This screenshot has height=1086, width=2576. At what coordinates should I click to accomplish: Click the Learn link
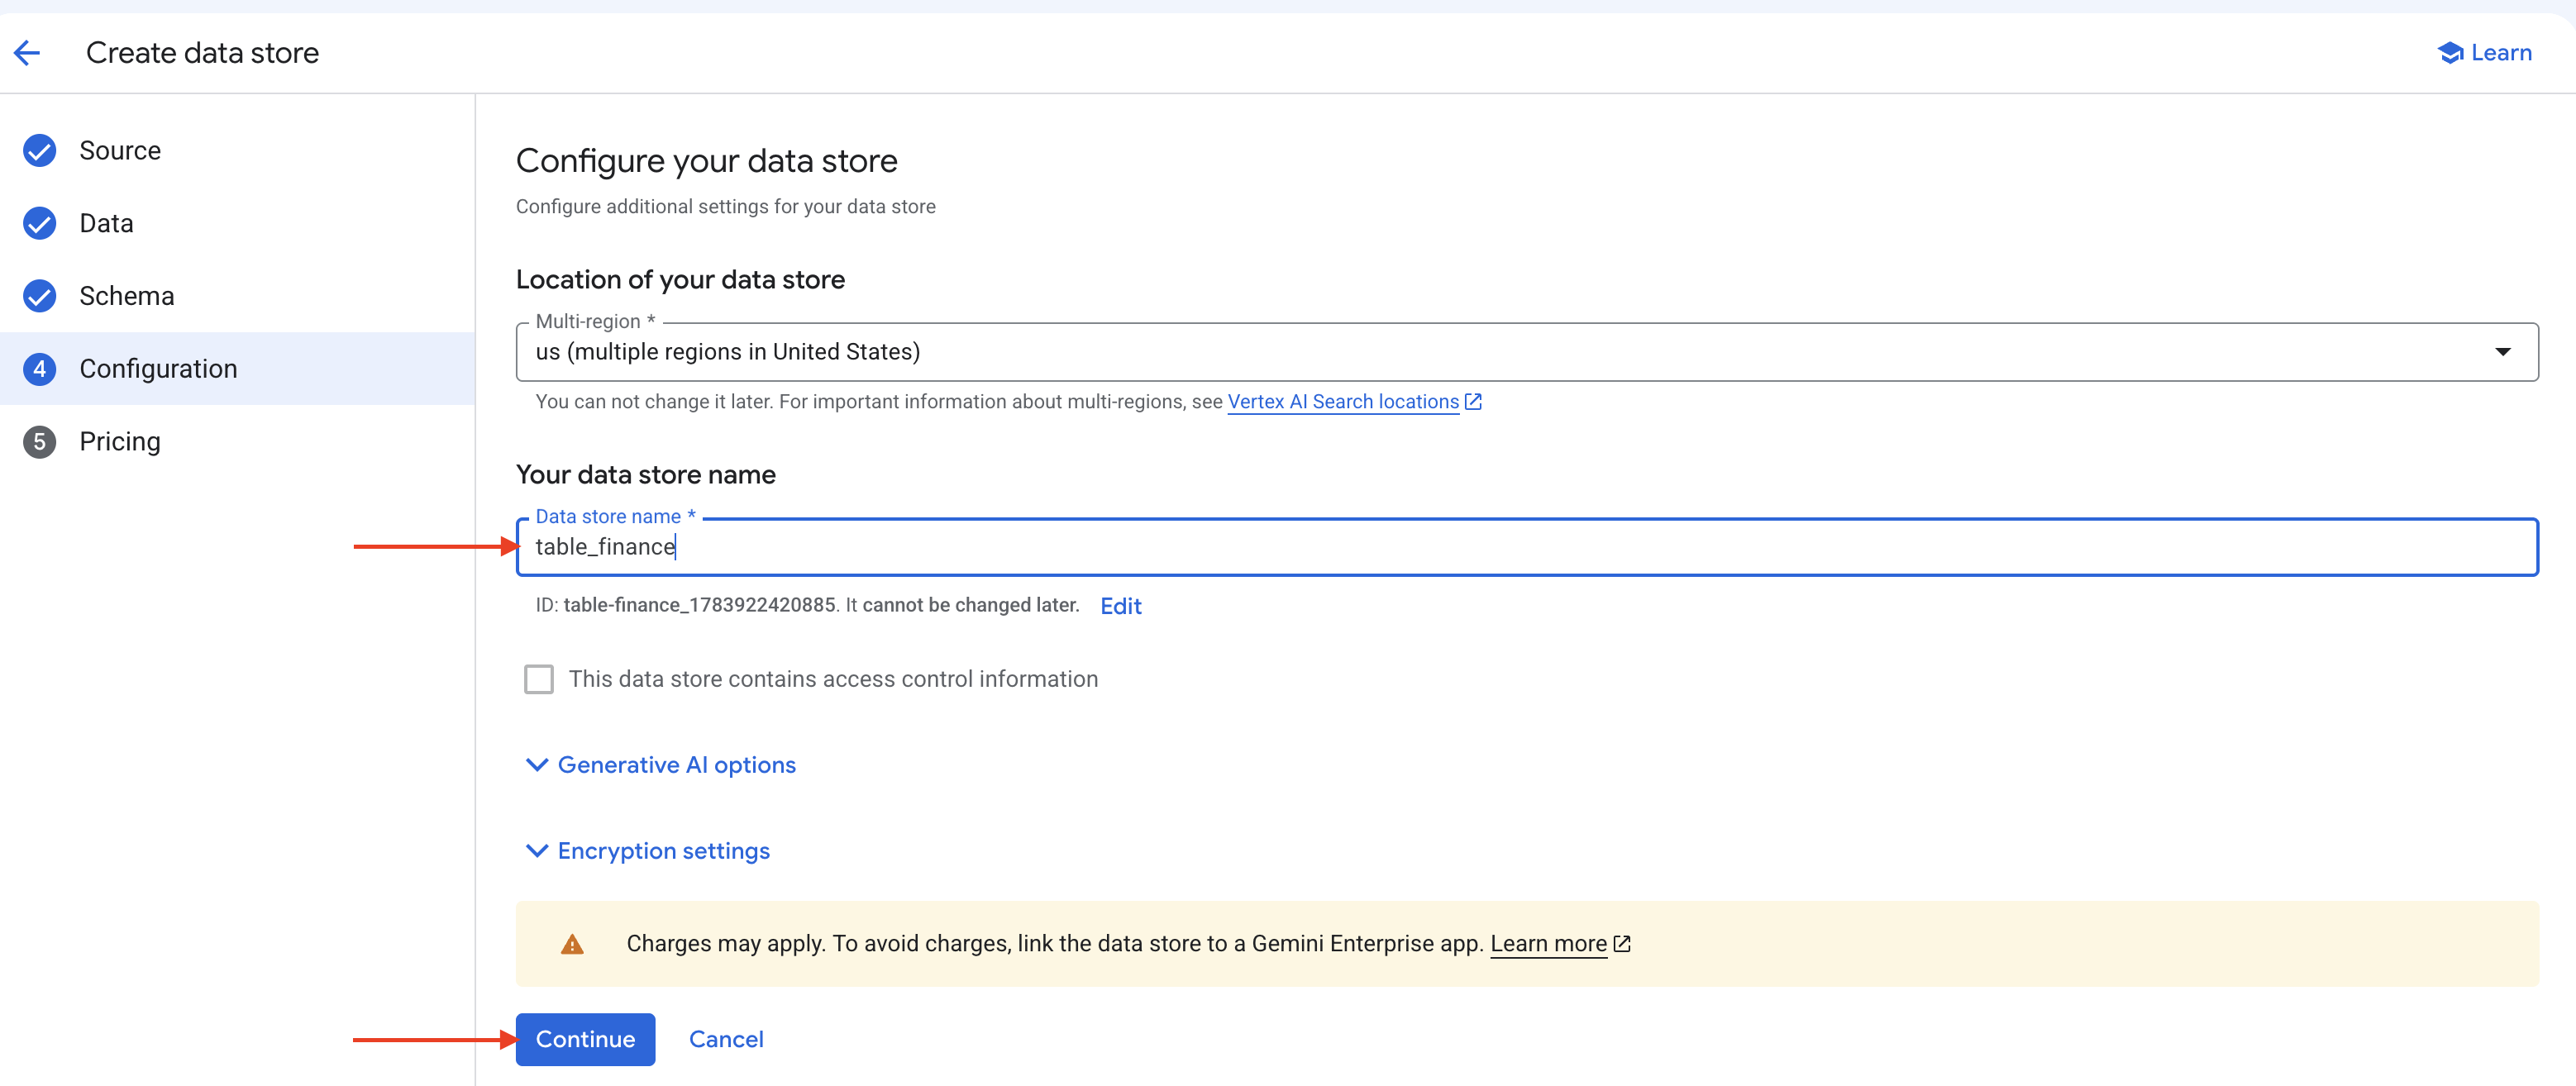point(2485,53)
